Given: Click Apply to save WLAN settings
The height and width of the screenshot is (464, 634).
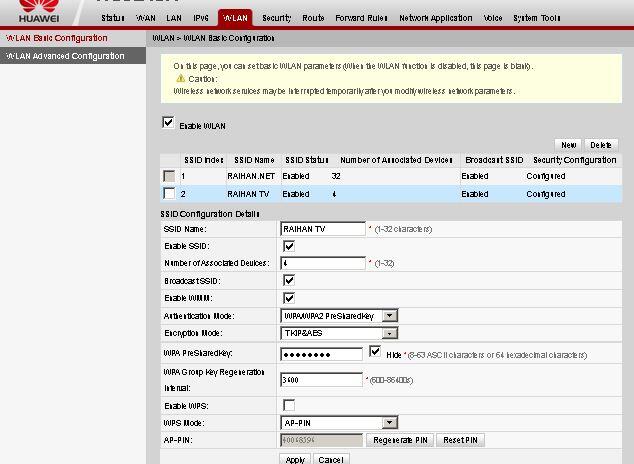Looking at the screenshot, I should point(295,459).
